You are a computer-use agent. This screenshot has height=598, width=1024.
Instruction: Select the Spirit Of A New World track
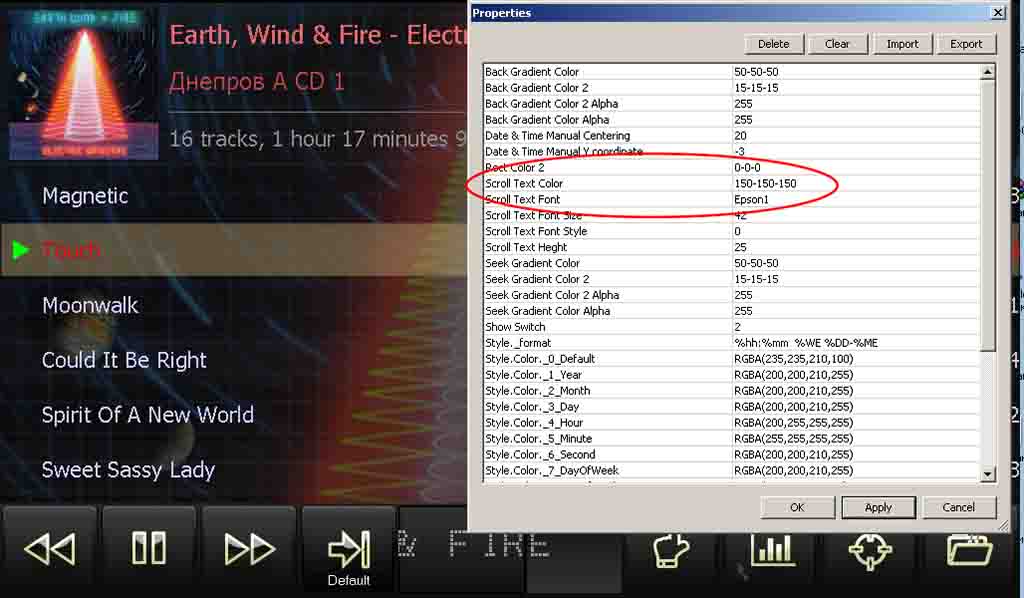click(x=148, y=415)
